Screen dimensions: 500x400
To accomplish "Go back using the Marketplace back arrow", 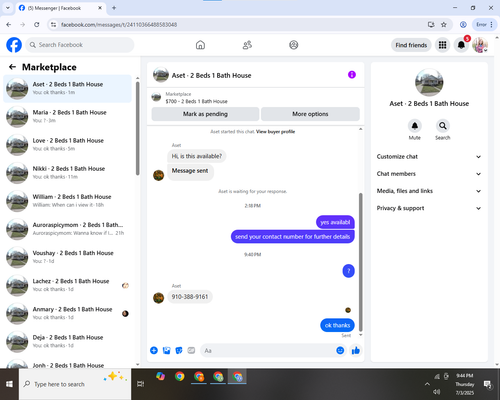I will (x=13, y=67).
